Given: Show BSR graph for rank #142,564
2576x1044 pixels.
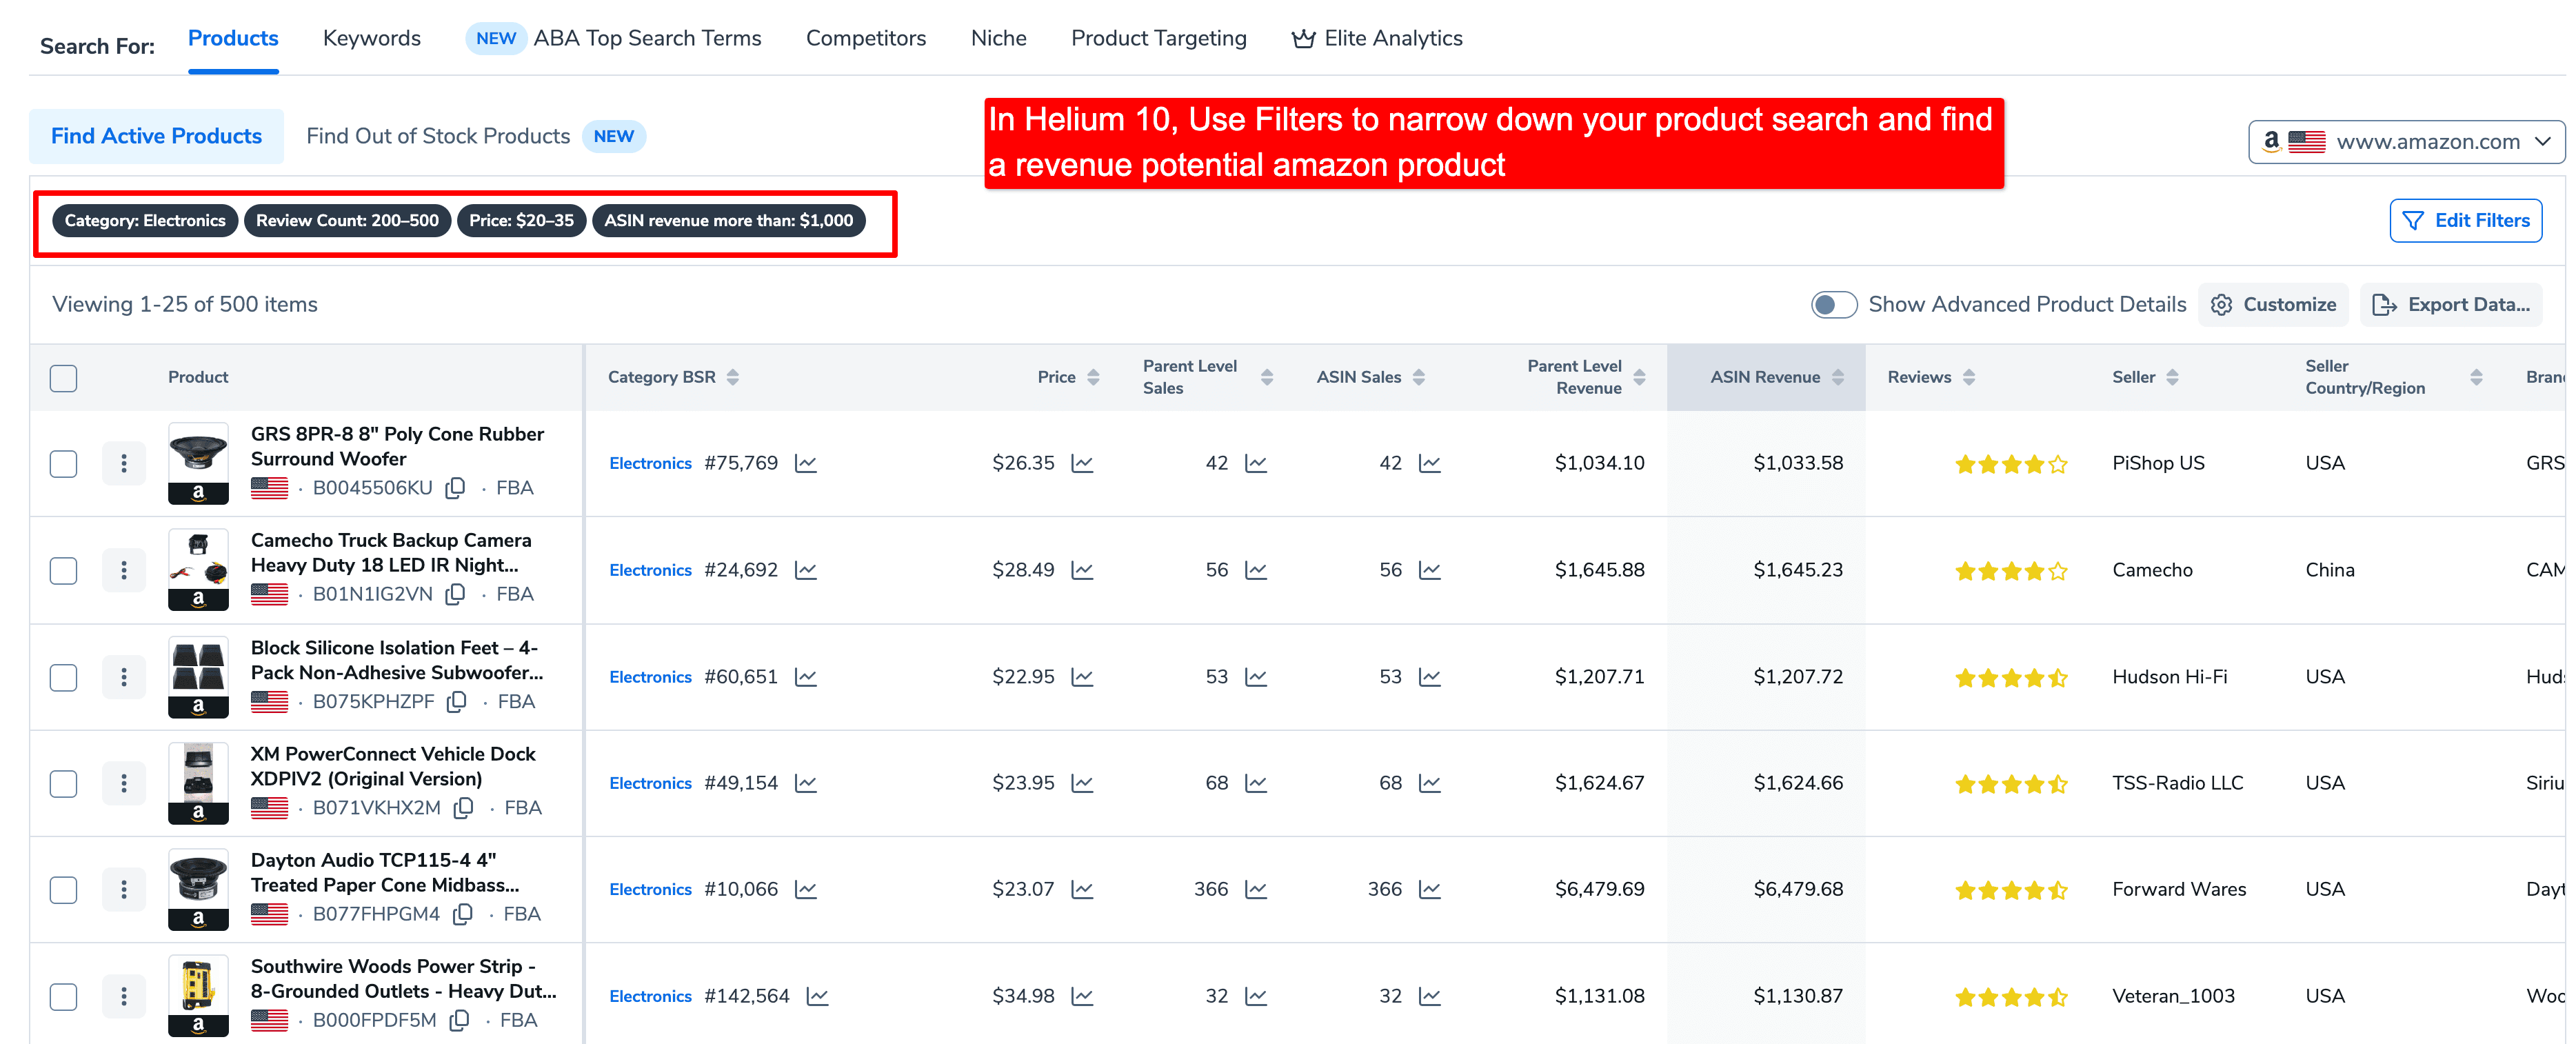Looking at the screenshot, I should click(x=818, y=996).
